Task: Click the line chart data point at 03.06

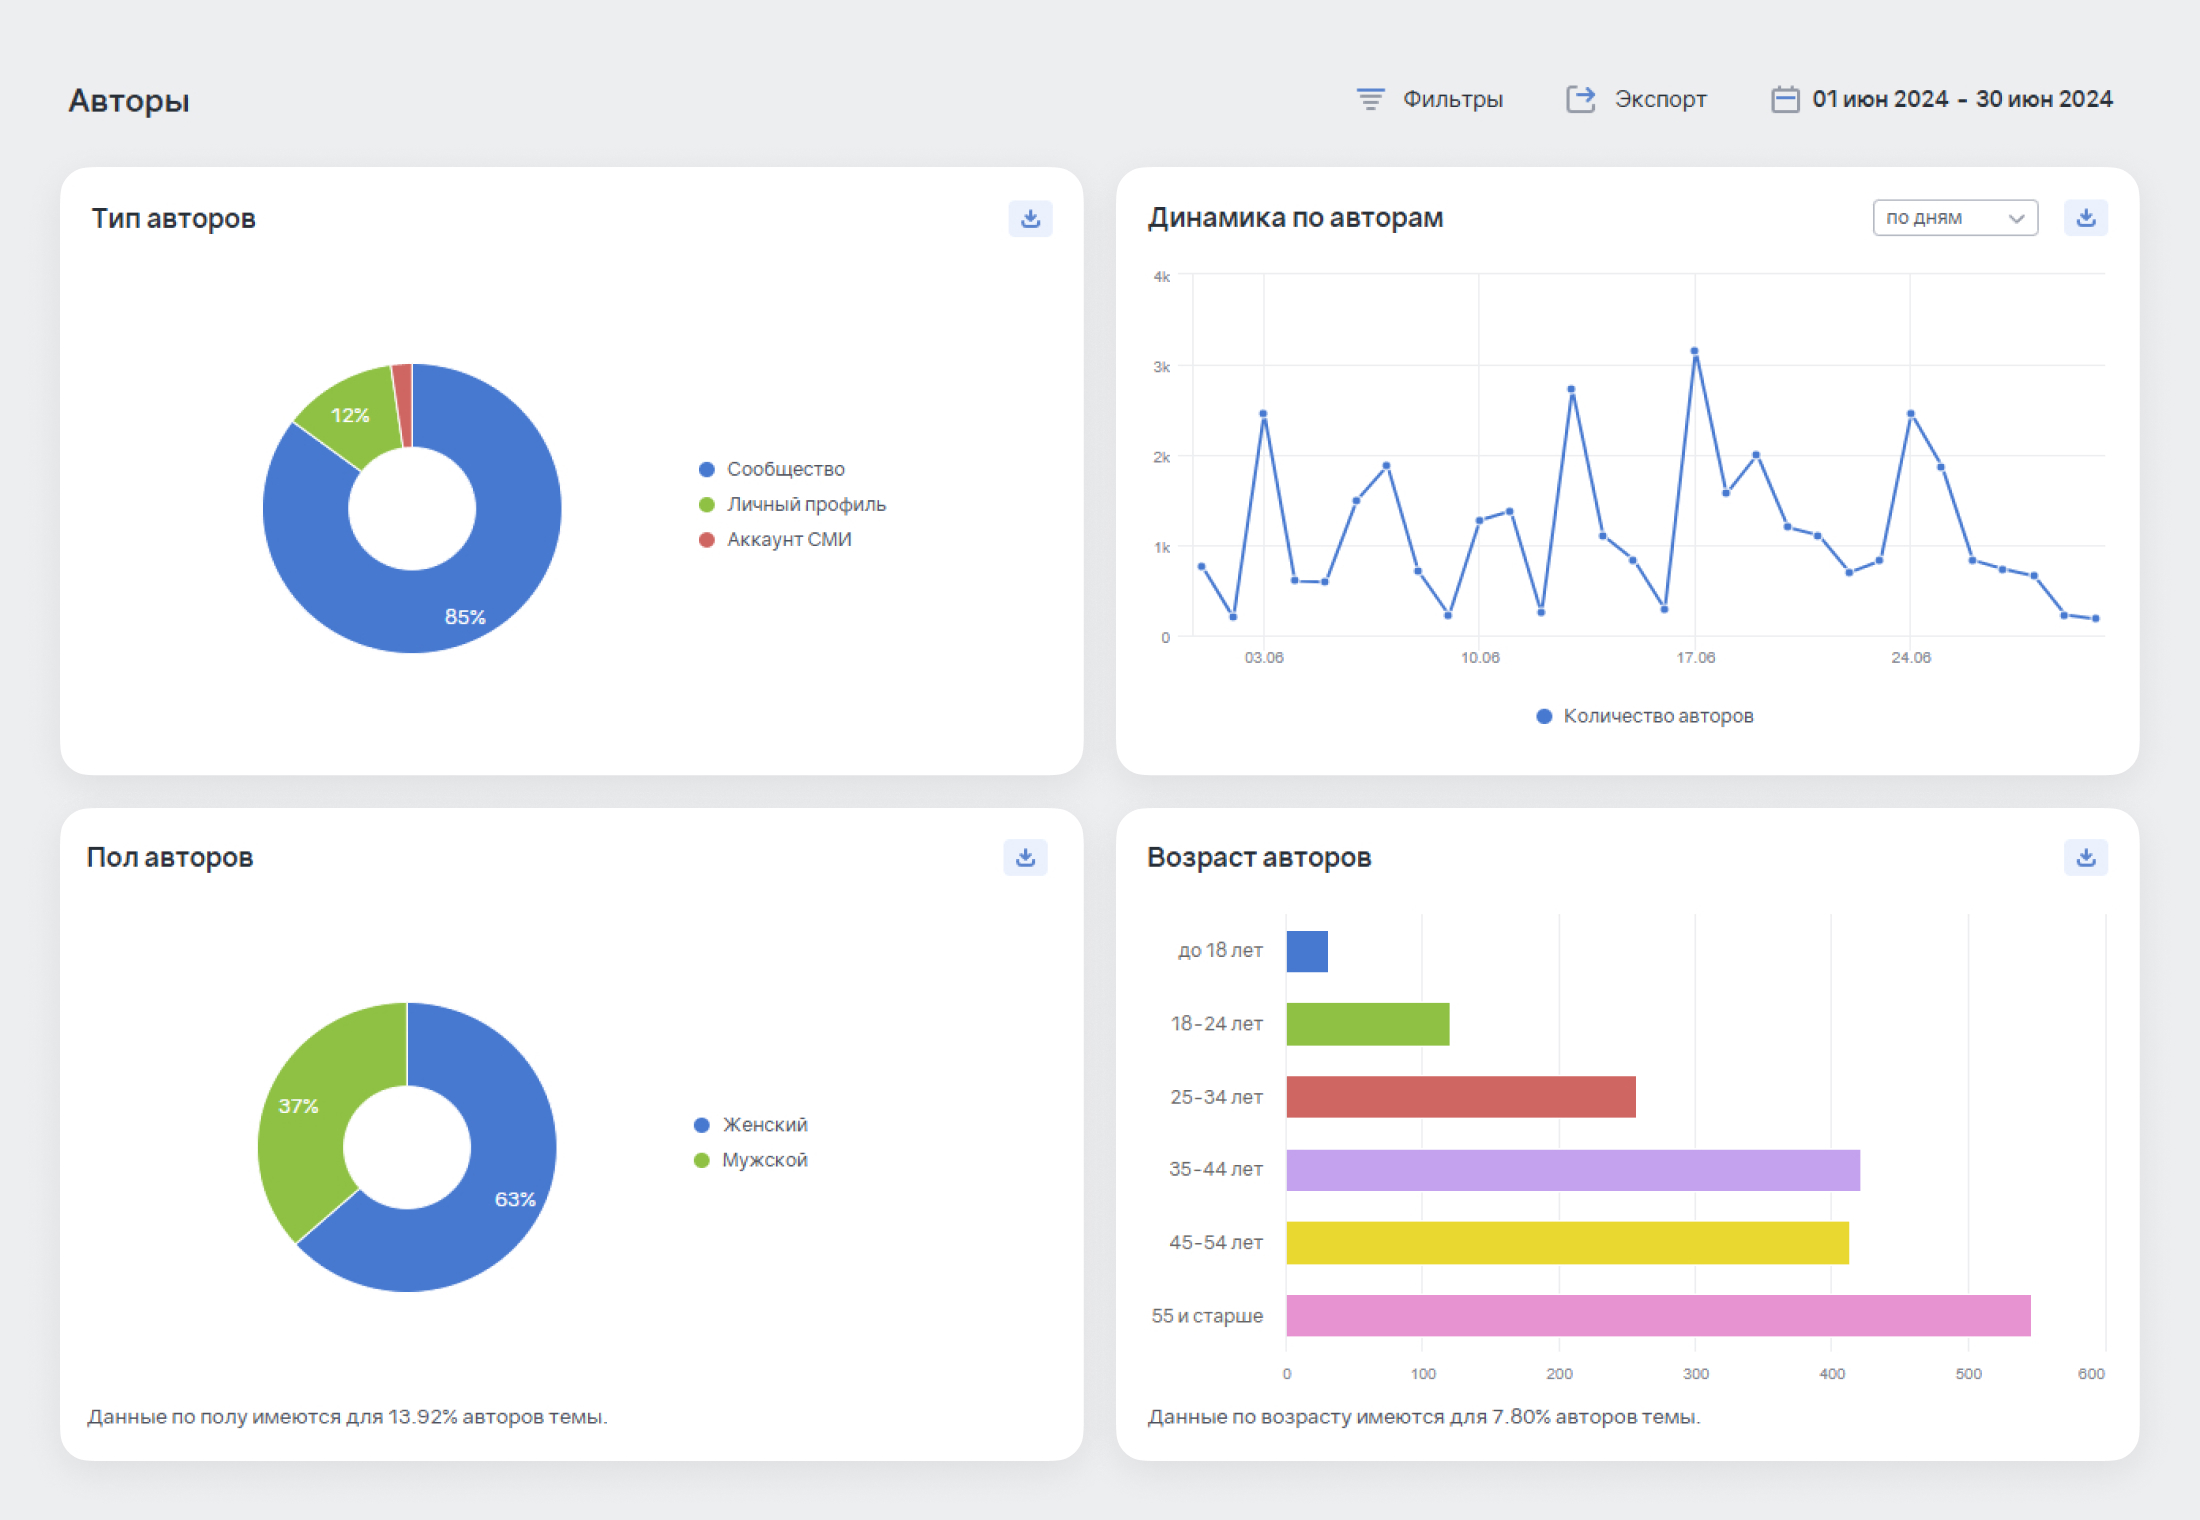Action: point(1264,413)
